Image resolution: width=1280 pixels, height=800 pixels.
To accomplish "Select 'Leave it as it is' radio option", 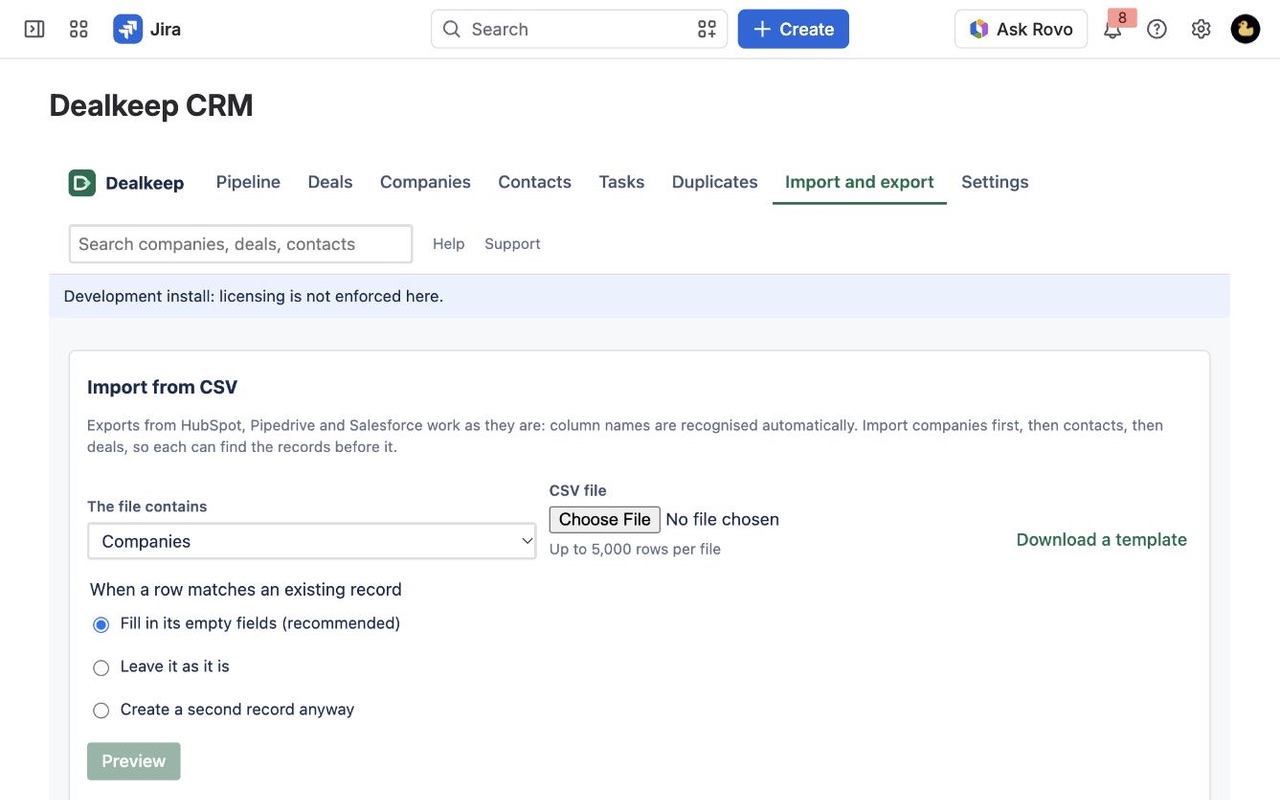I will pyautogui.click(x=101, y=668).
